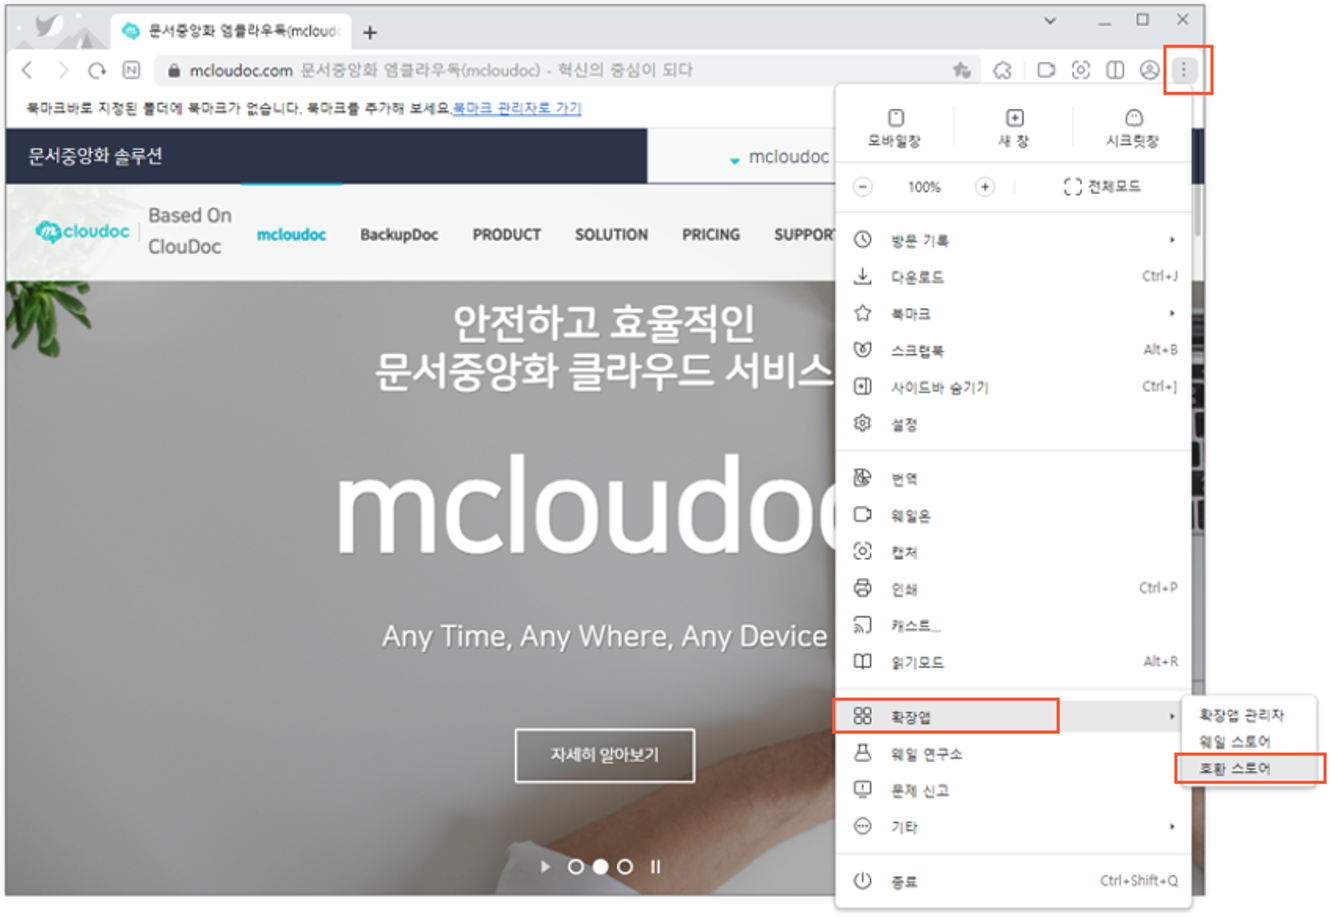Click the 100% zoom level value

924,187
